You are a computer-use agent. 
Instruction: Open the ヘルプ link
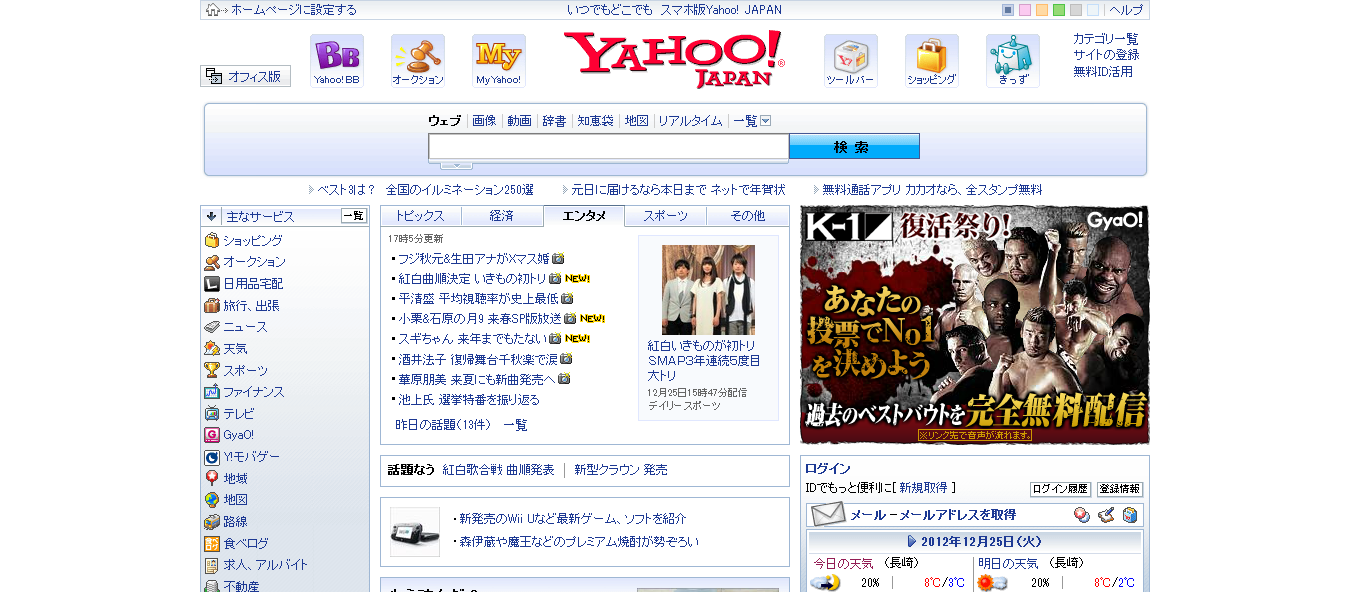pos(1126,10)
